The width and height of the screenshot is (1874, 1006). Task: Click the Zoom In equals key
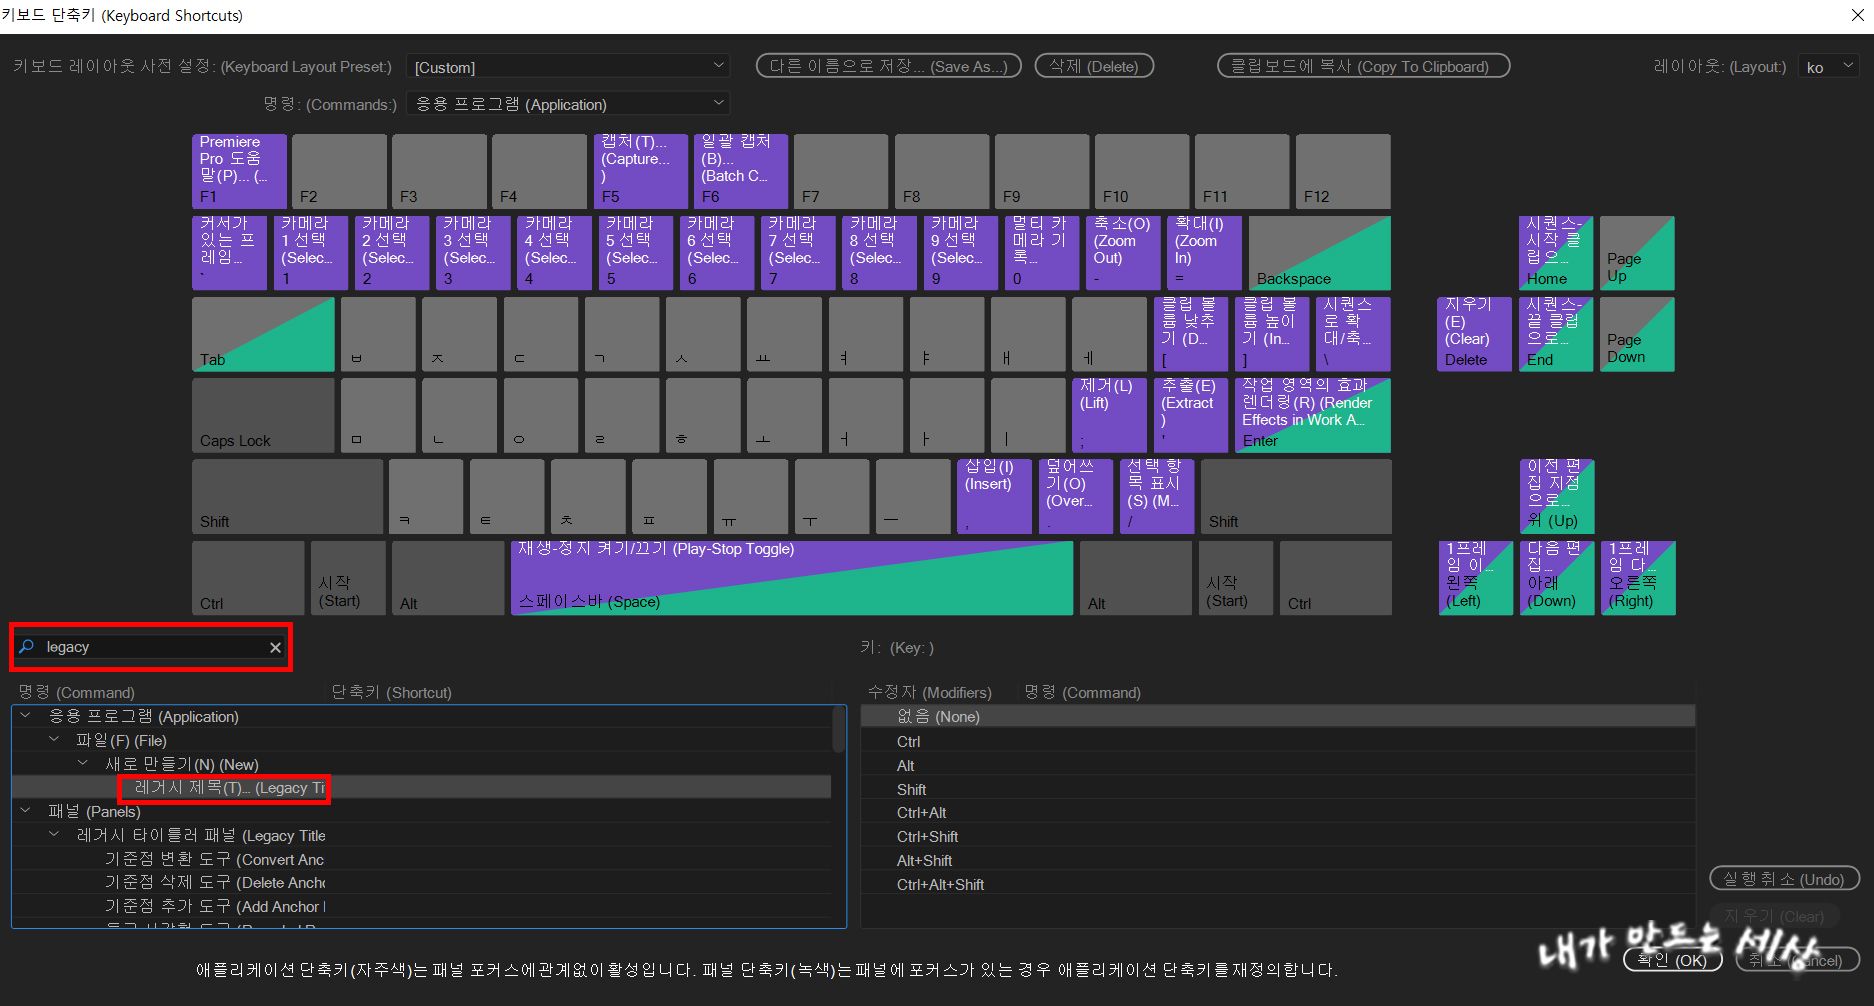[x=1204, y=253]
